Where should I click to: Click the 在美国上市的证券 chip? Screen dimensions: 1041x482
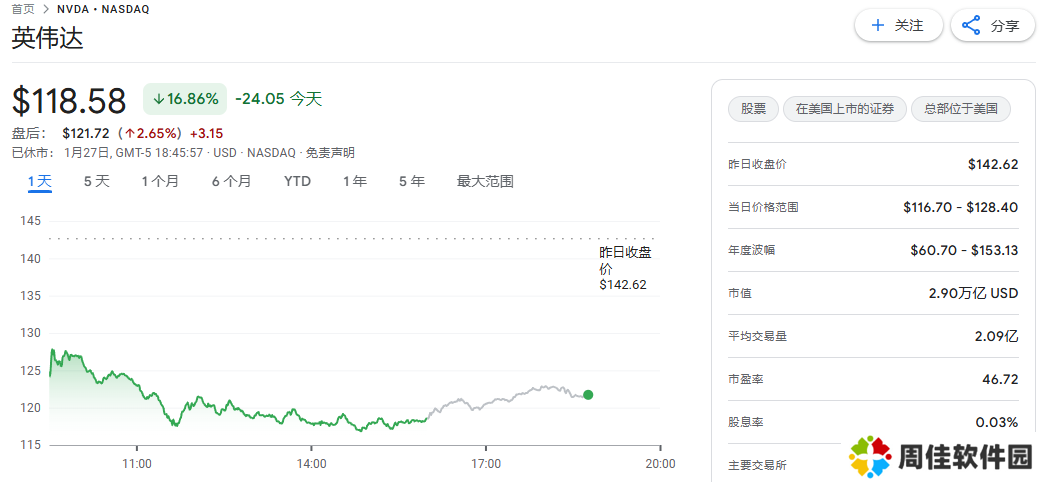[844, 109]
